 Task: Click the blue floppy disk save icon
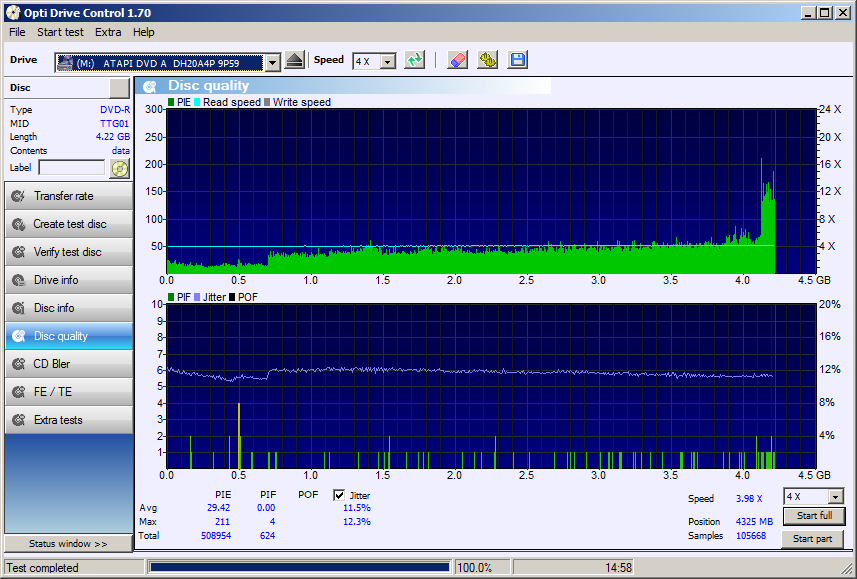517,60
